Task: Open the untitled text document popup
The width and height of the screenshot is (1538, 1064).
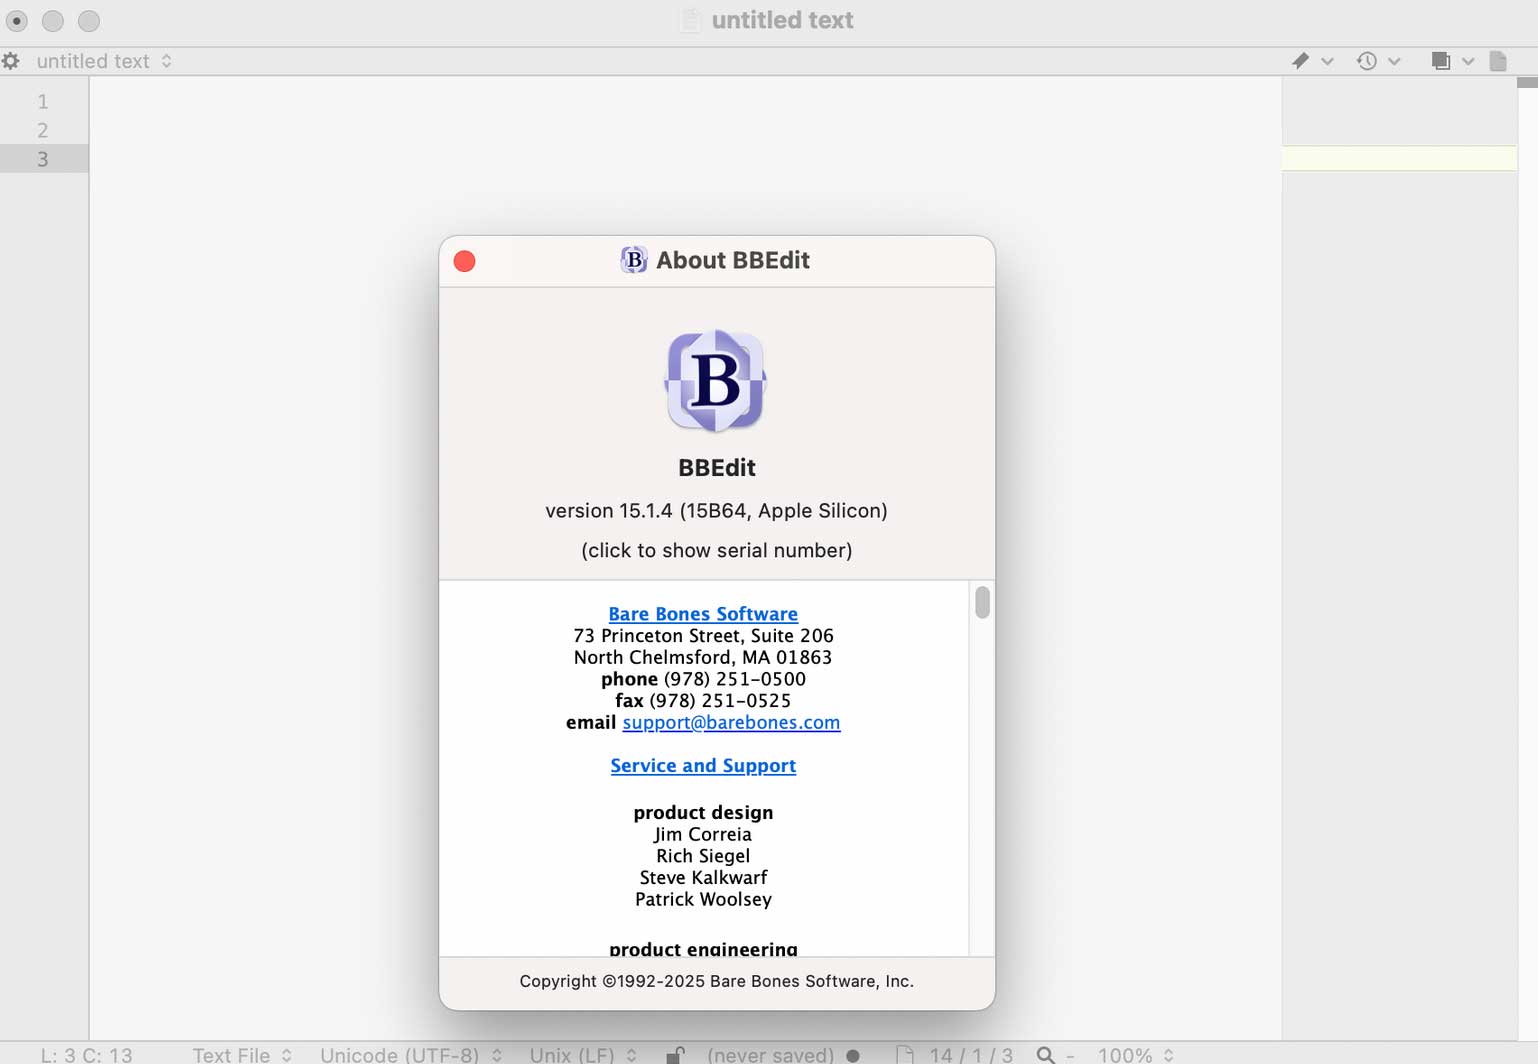Action: pyautogui.click(x=104, y=61)
